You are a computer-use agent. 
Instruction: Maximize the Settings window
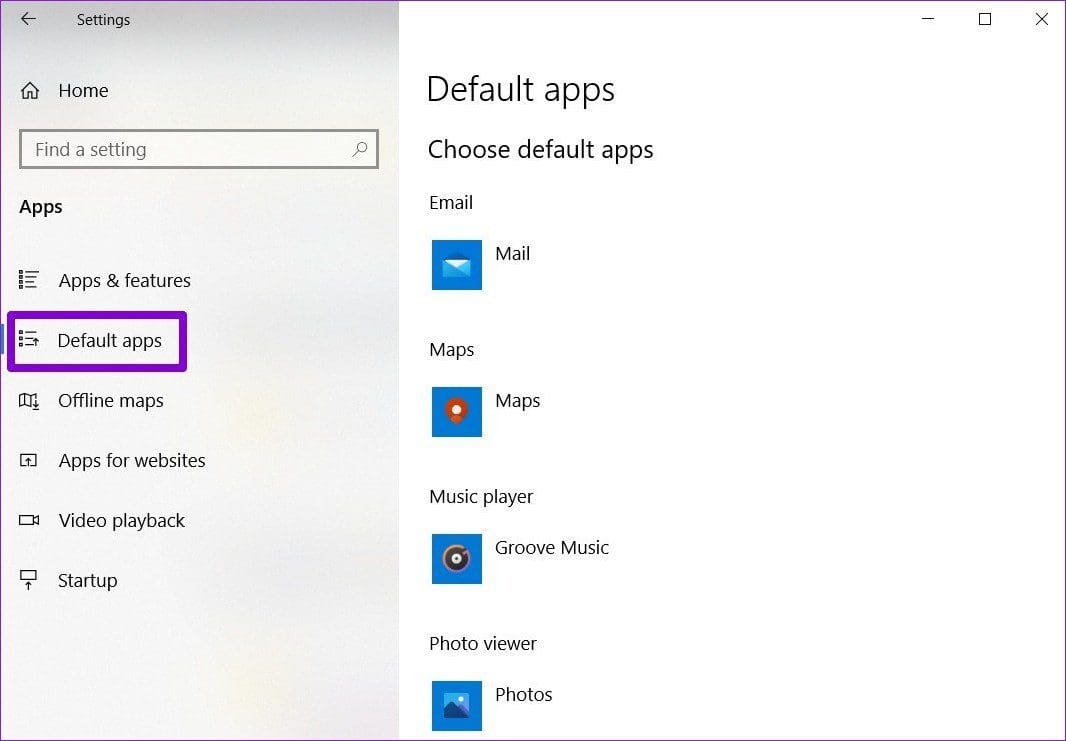tap(984, 19)
